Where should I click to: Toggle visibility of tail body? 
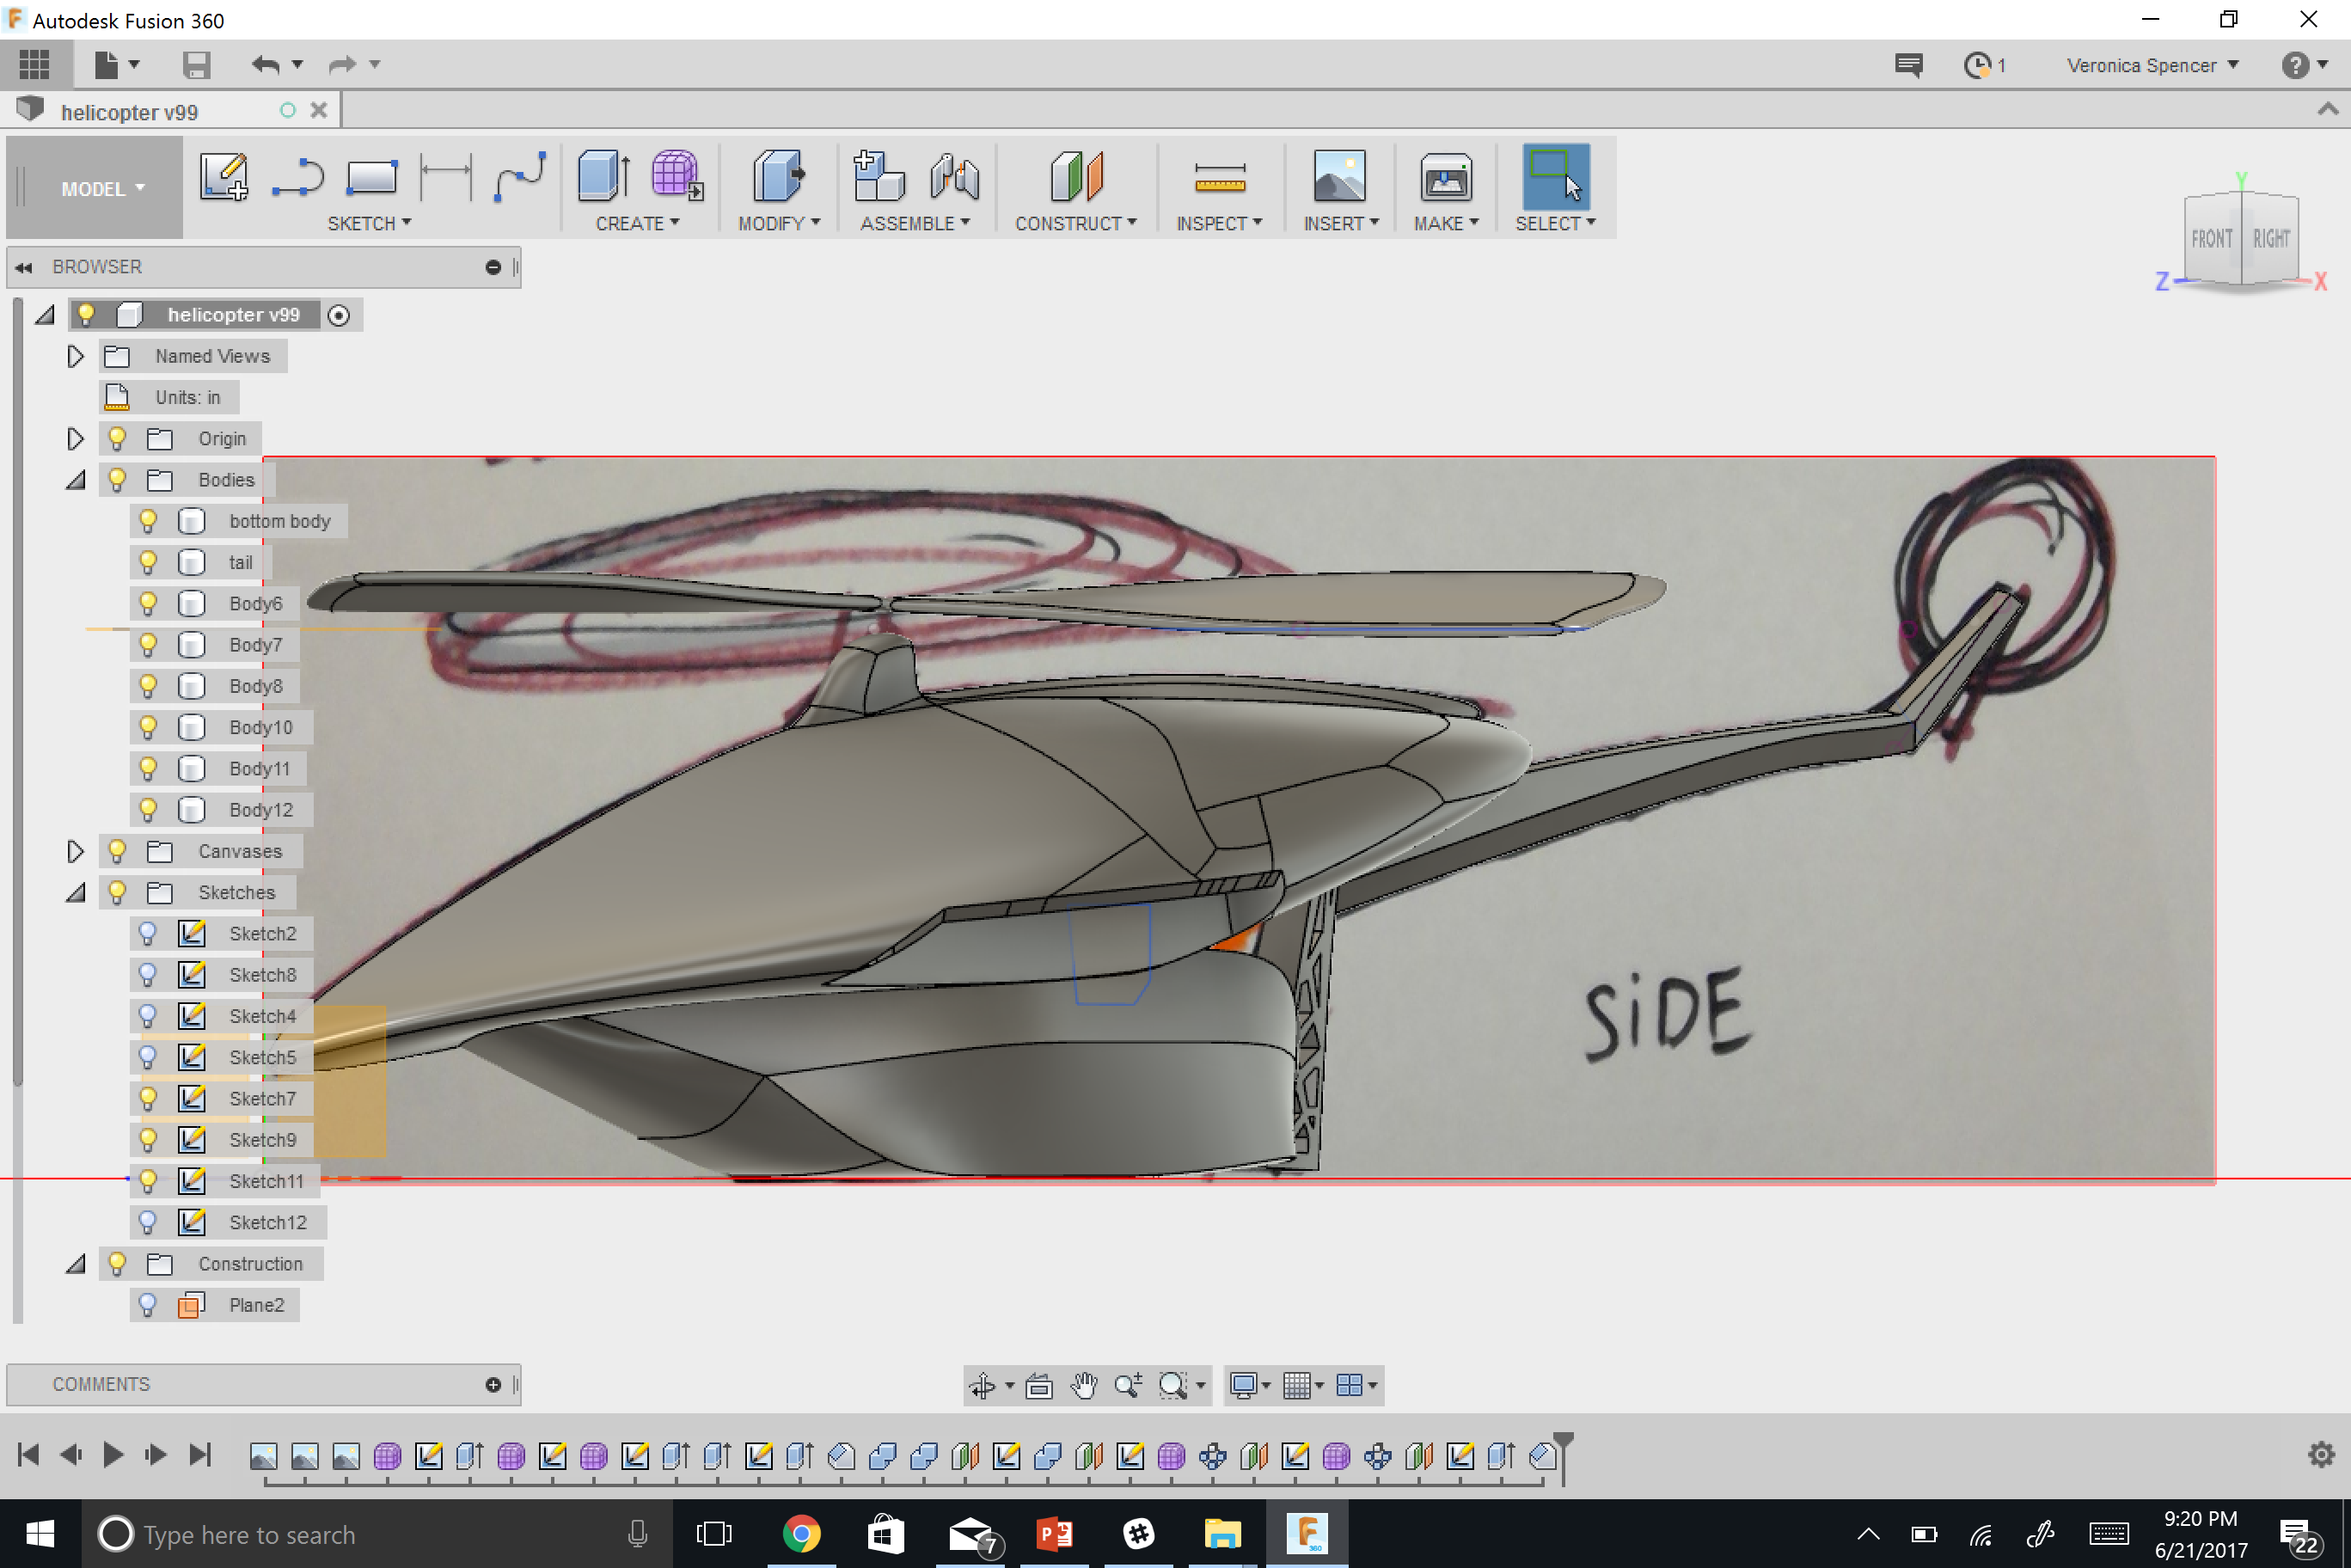(x=148, y=562)
